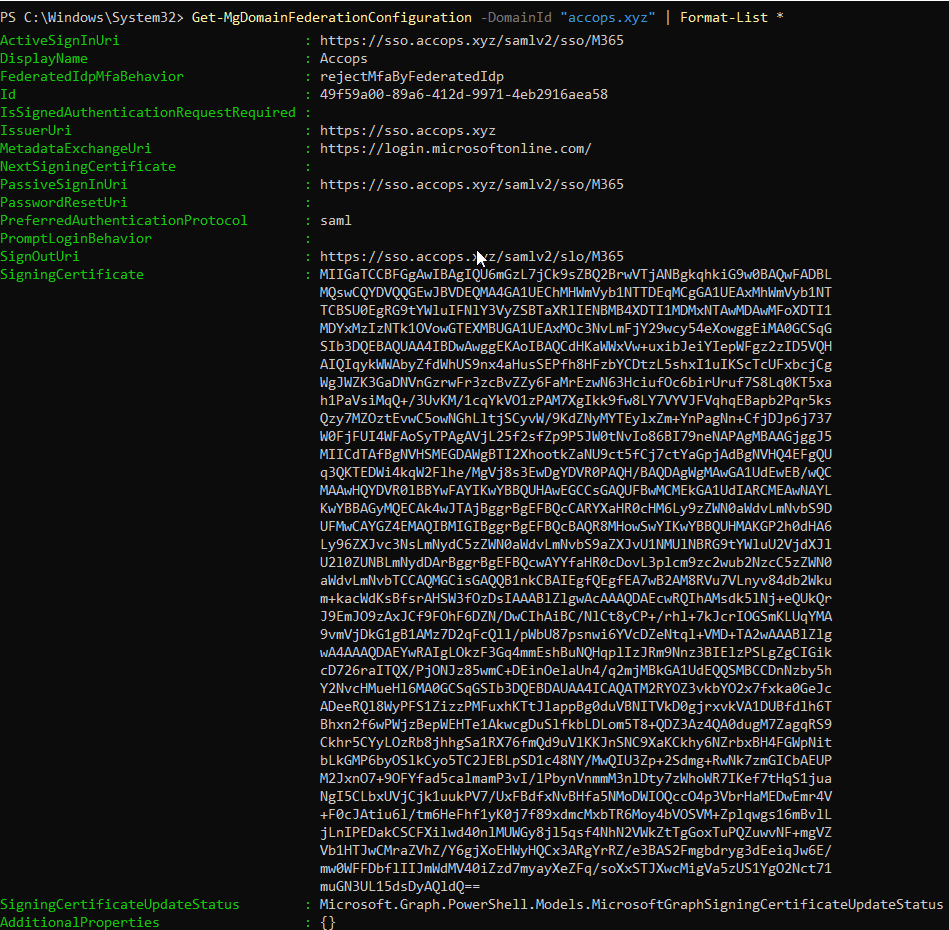
Task: Click the SigningCertificate property label
Action: pyautogui.click(x=72, y=275)
